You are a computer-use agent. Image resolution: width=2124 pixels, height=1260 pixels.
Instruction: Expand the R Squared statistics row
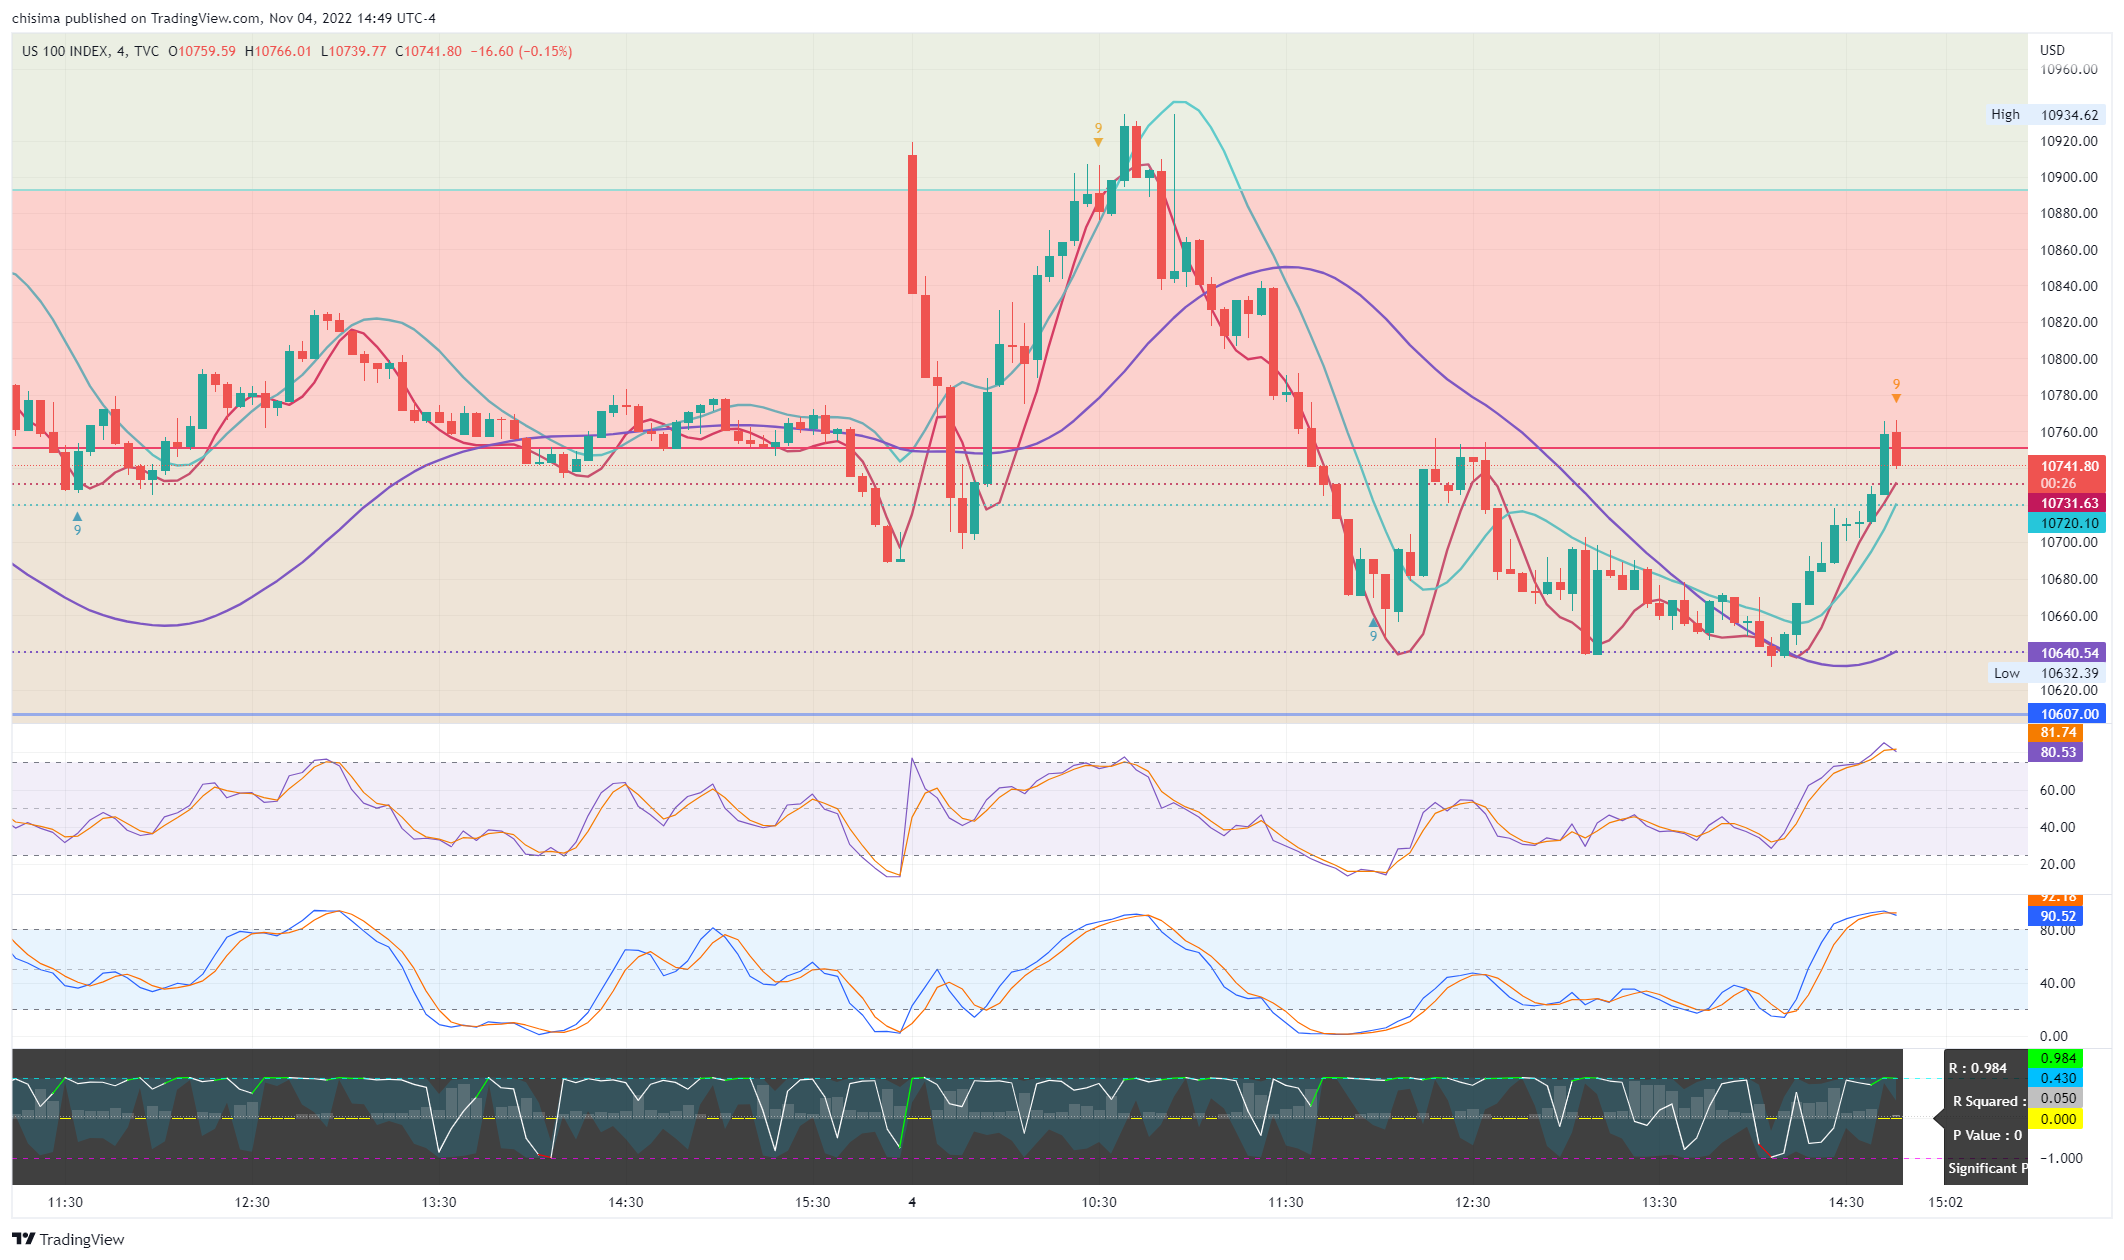pos(1988,1101)
